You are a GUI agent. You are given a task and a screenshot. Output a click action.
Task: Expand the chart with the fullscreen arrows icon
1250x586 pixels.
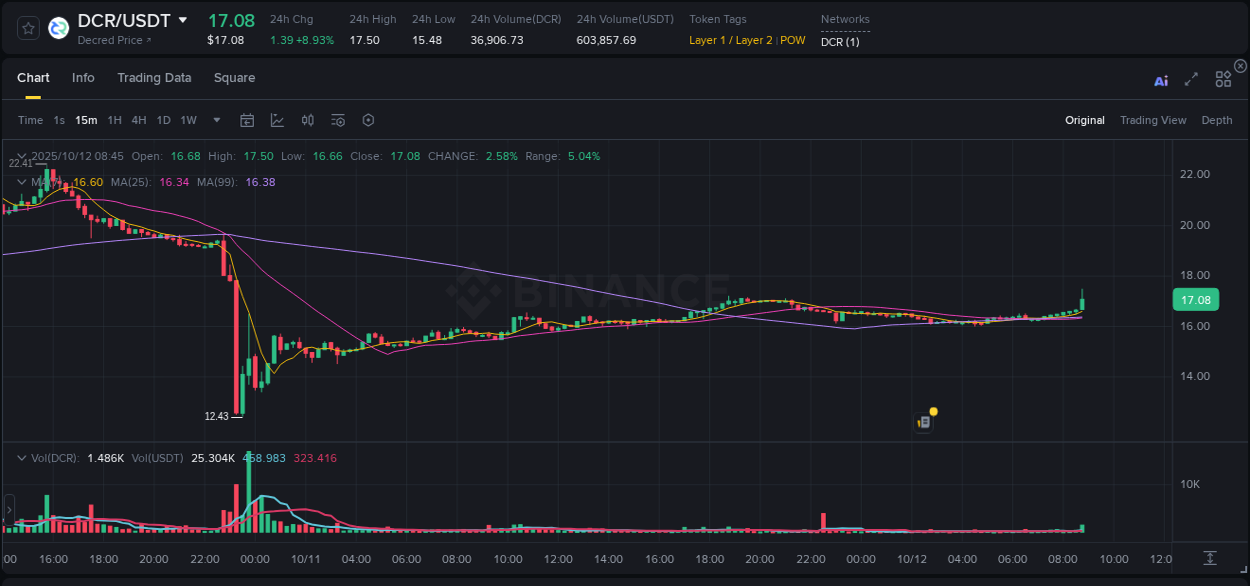coord(1191,80)
